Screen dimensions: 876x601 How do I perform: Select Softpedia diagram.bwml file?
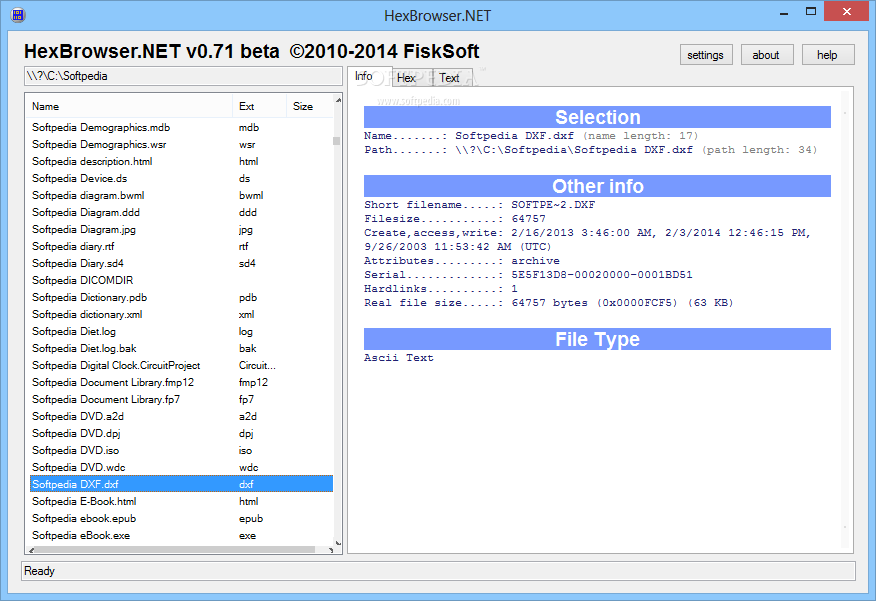pyautogui.click(x=181, y=195)
